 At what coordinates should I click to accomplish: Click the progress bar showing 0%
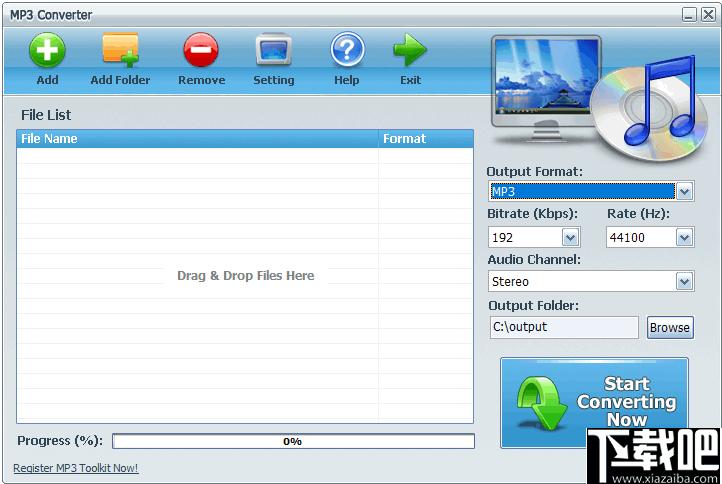pos(293,441)
